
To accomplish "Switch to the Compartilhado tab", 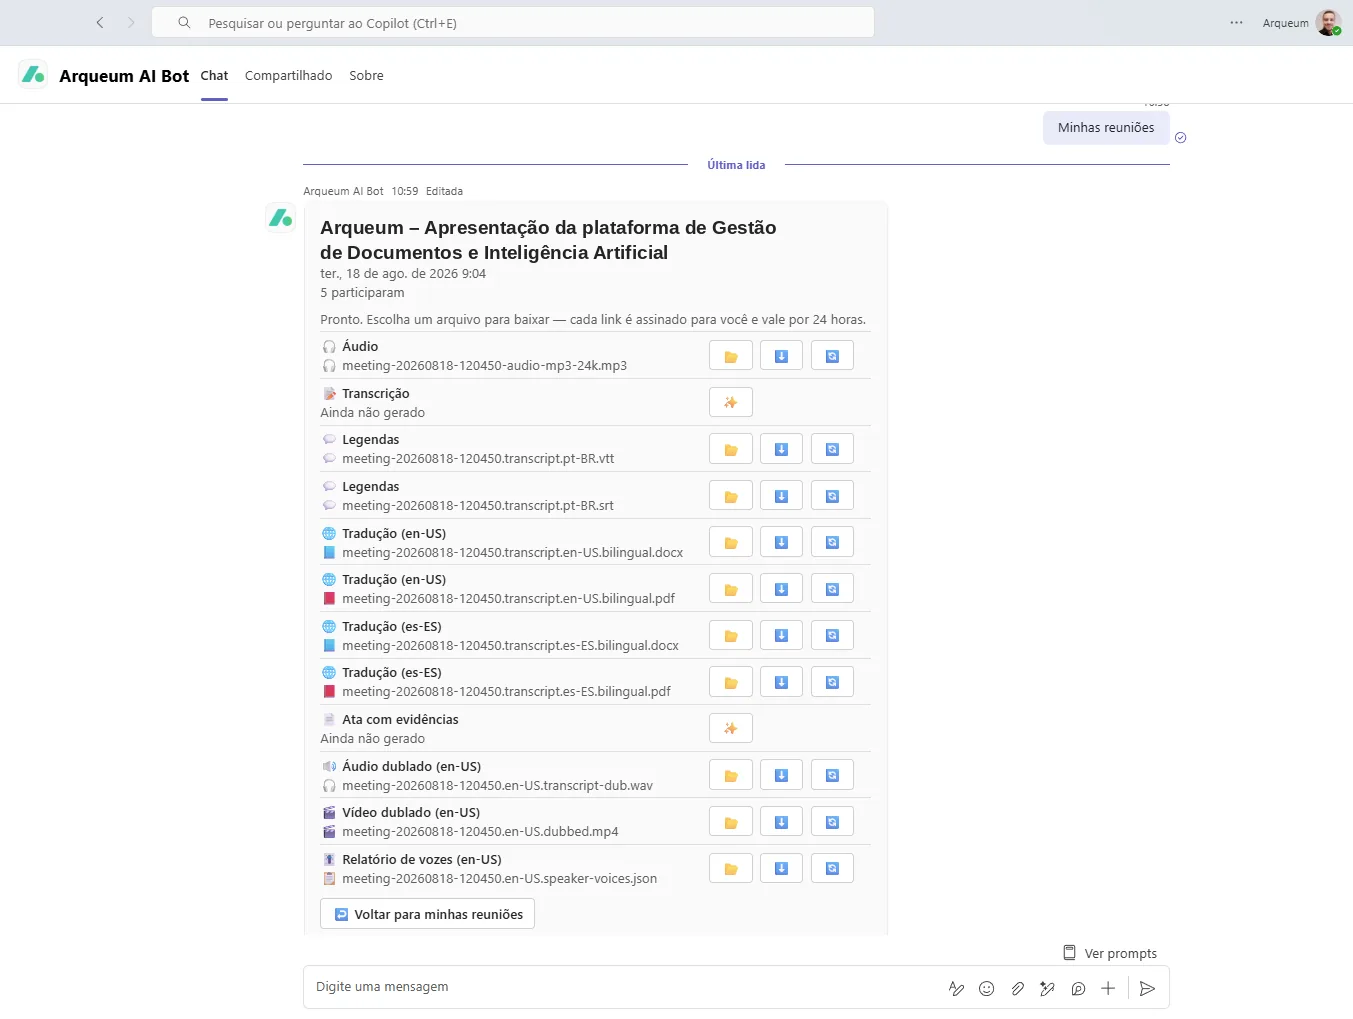I will pos(288,75).
